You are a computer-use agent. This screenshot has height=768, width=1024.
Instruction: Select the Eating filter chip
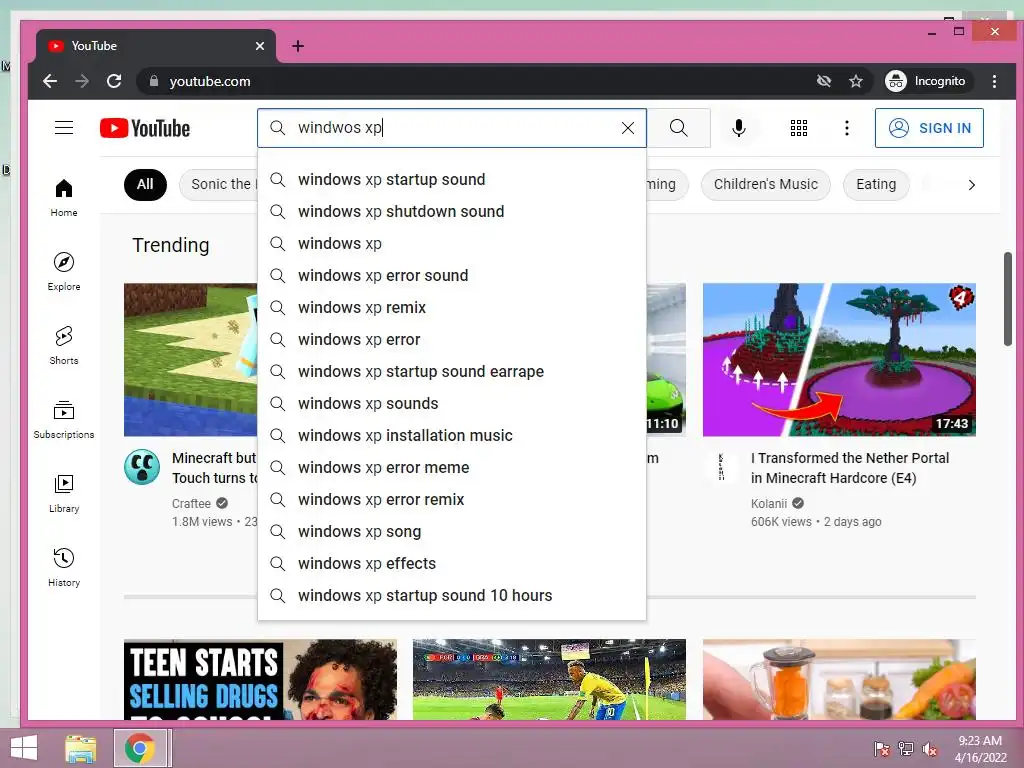pyautogui.click(x=876, y=184)
